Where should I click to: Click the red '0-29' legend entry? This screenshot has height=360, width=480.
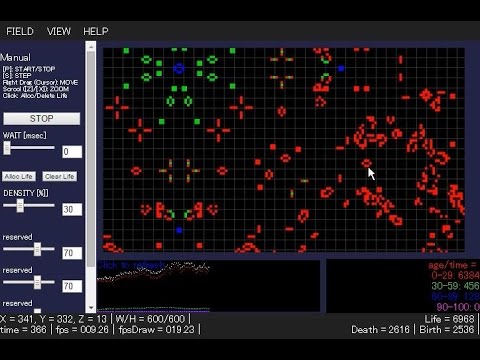point(455,276)
